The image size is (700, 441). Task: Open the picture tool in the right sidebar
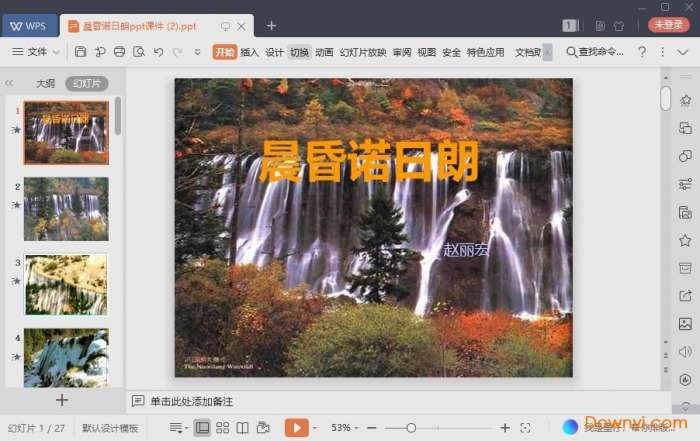[685, 324]
